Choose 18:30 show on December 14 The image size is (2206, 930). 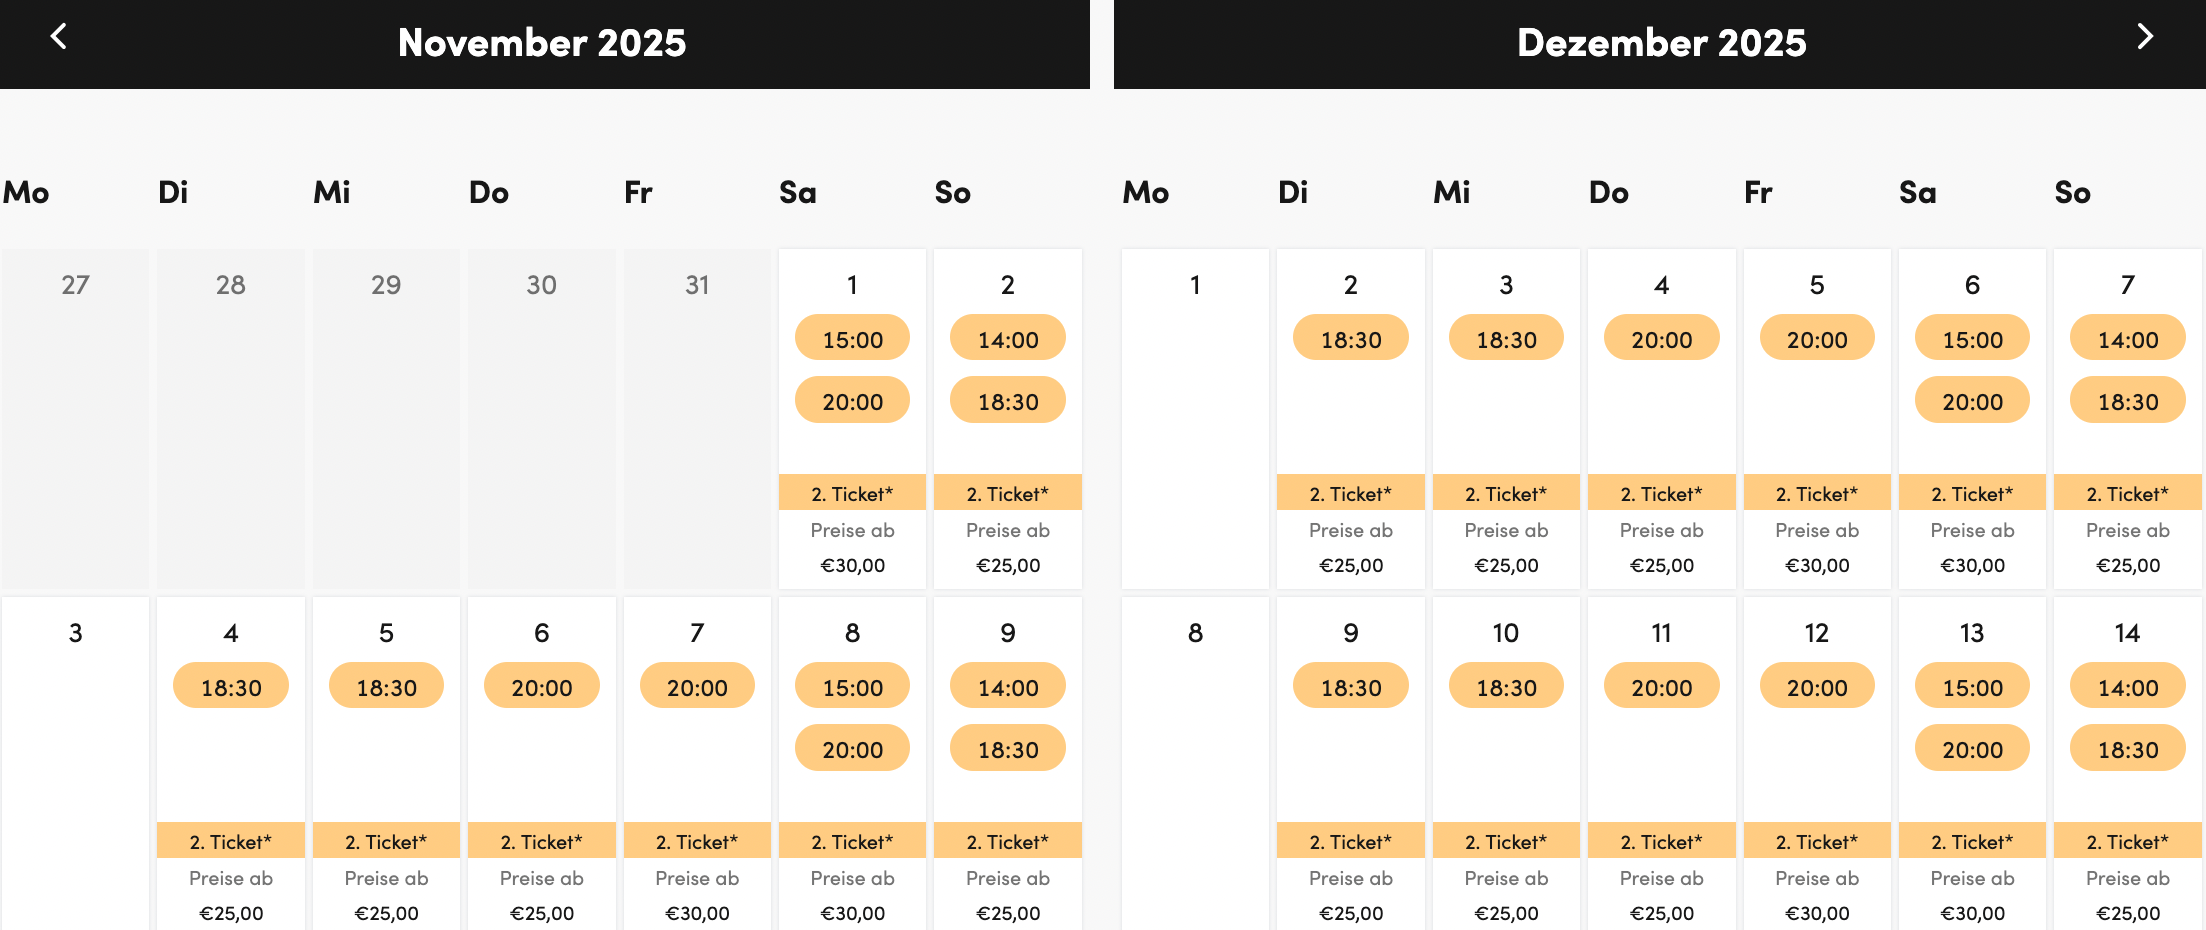[2127, 749]
